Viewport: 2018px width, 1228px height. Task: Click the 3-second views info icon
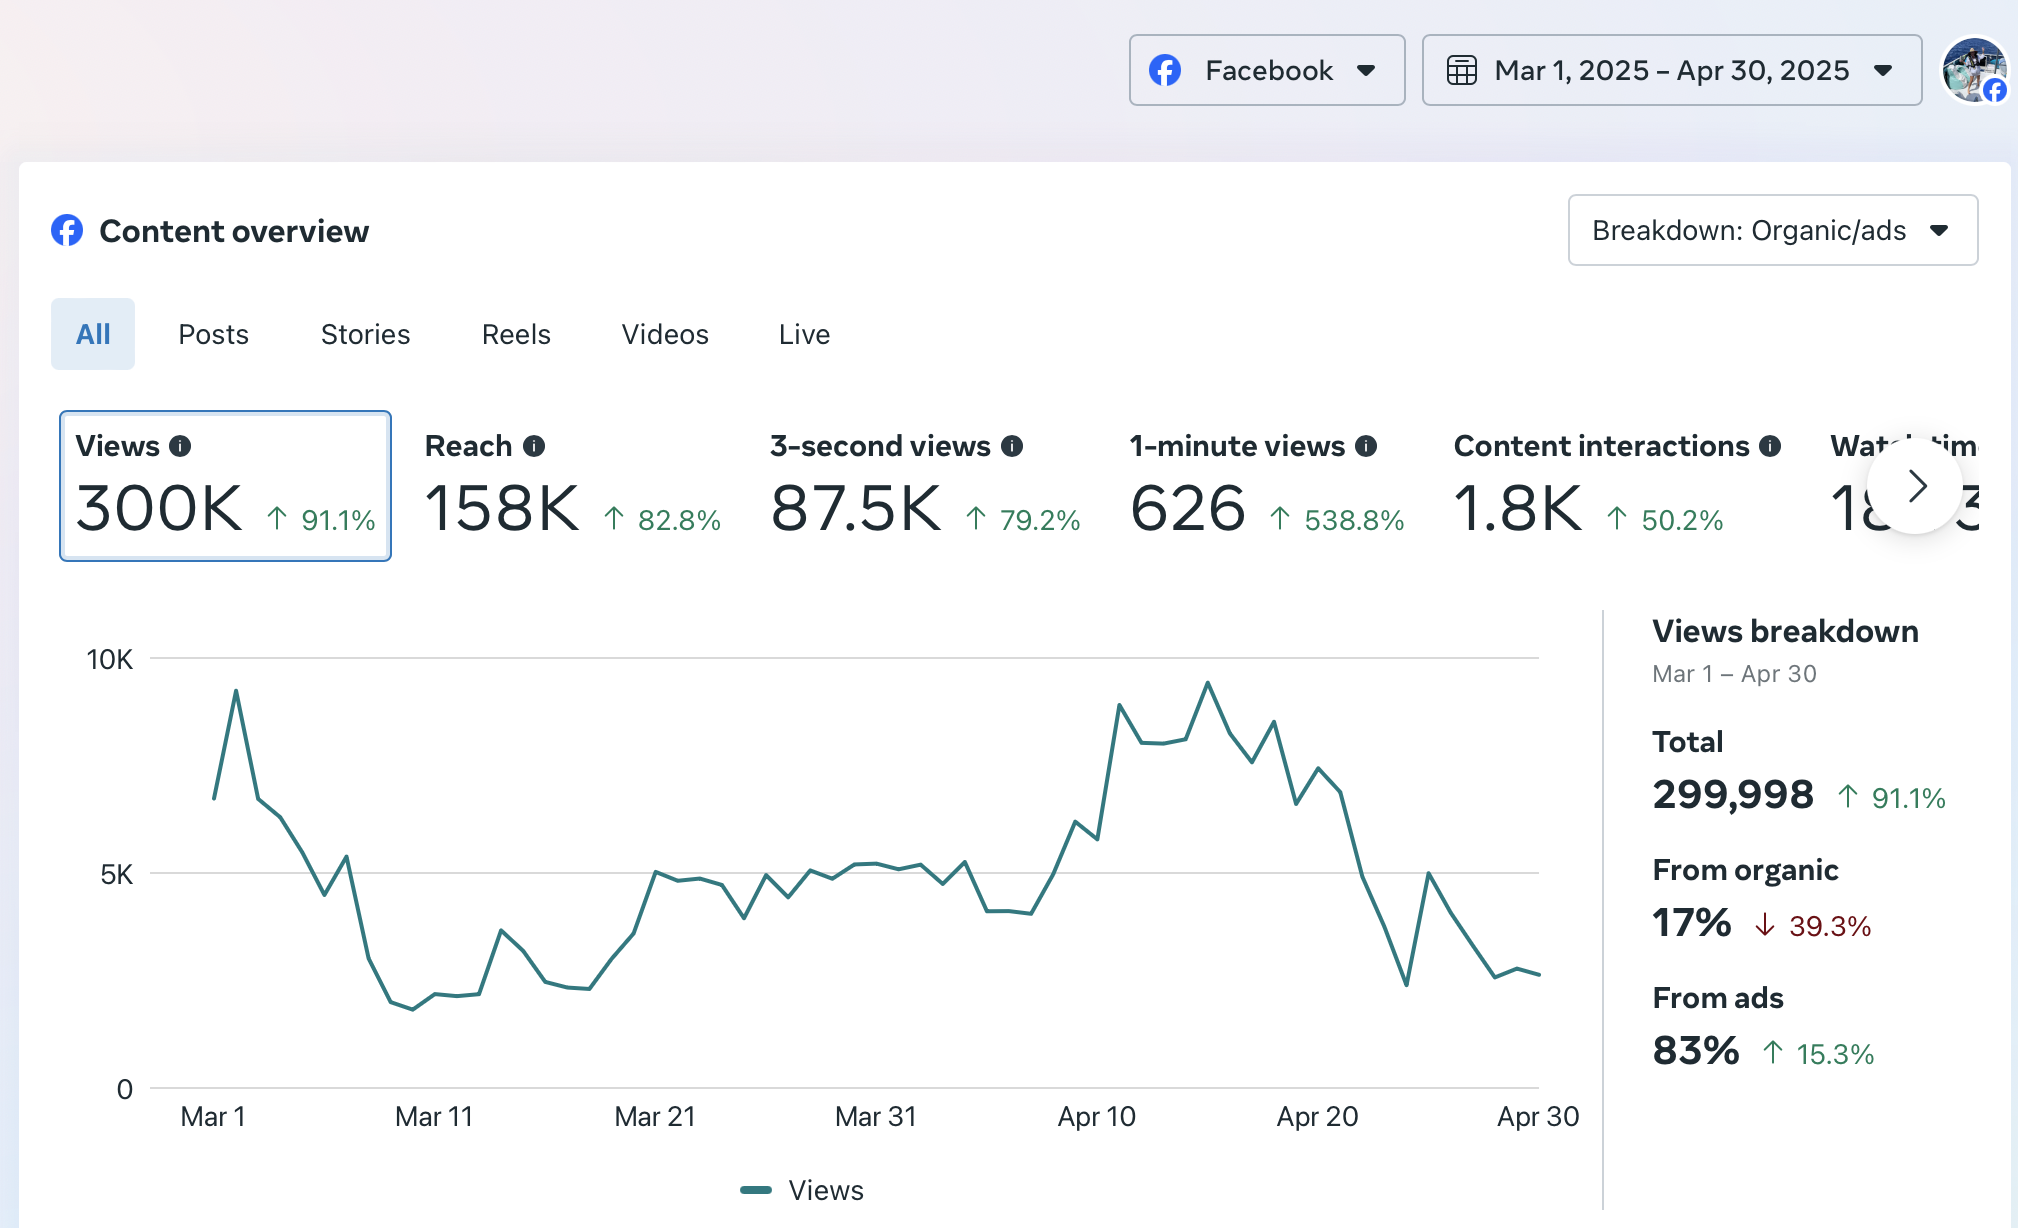(x=1012, y=446)
